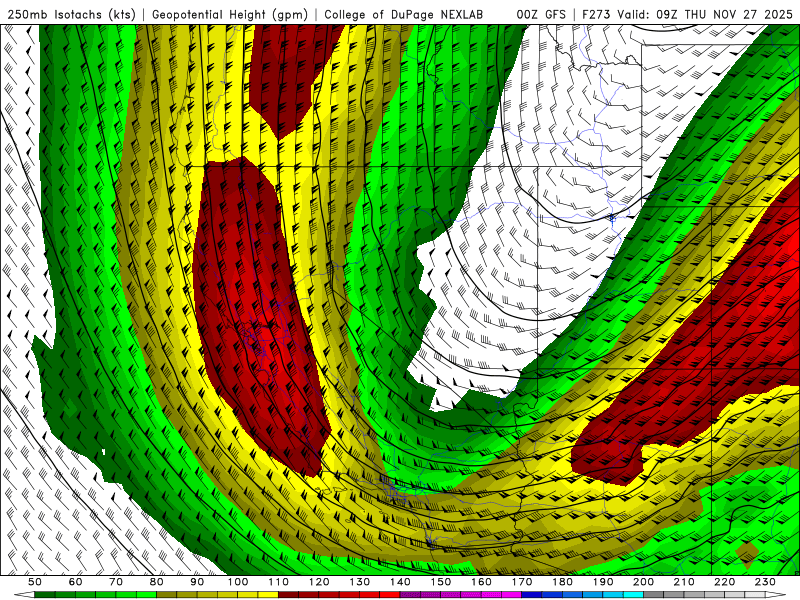This screenshot has height=600, width=800.
Task: Click the 70 value on the color scale
Action: (116, 582)
